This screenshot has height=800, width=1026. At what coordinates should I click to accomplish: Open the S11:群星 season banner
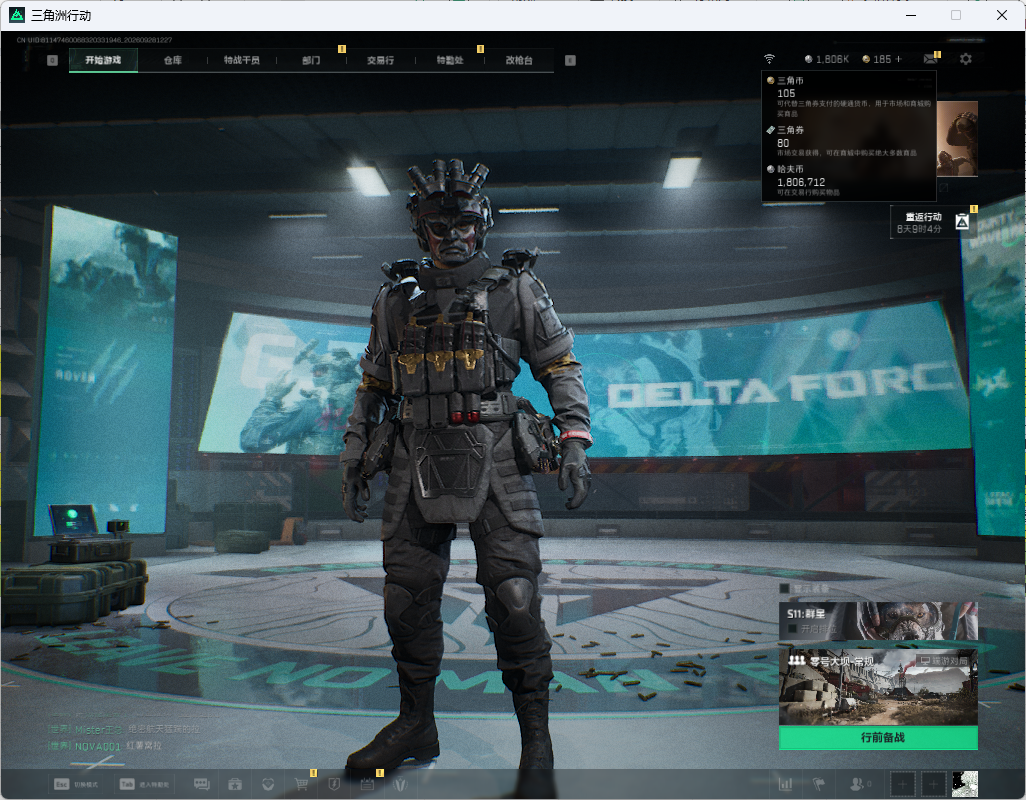pyautogui.click(x=878, y=621)
